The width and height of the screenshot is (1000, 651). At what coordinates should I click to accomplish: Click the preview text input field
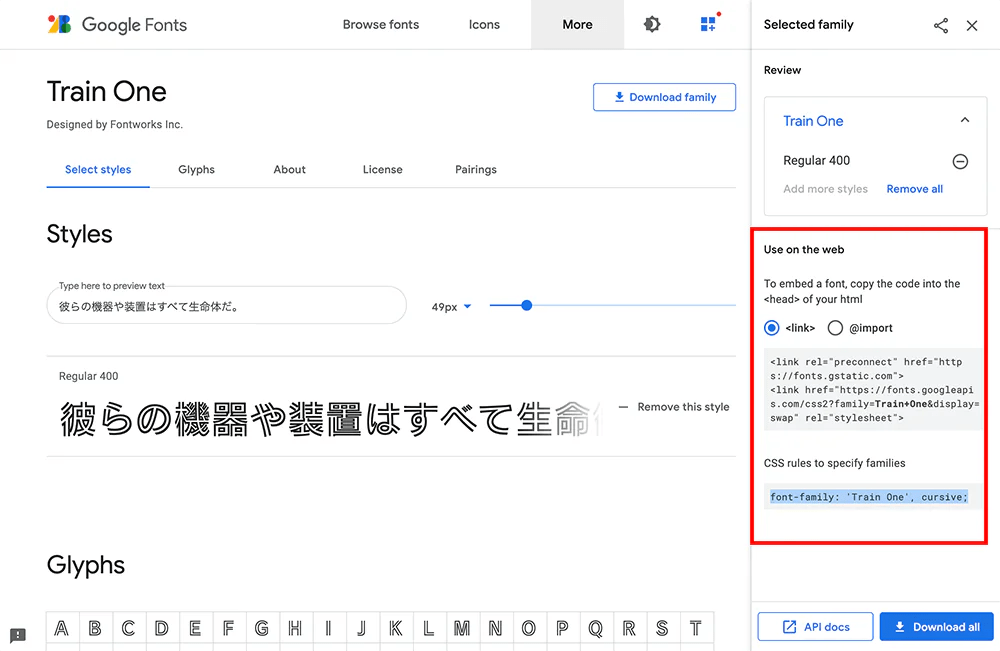(x=226, y=306)
